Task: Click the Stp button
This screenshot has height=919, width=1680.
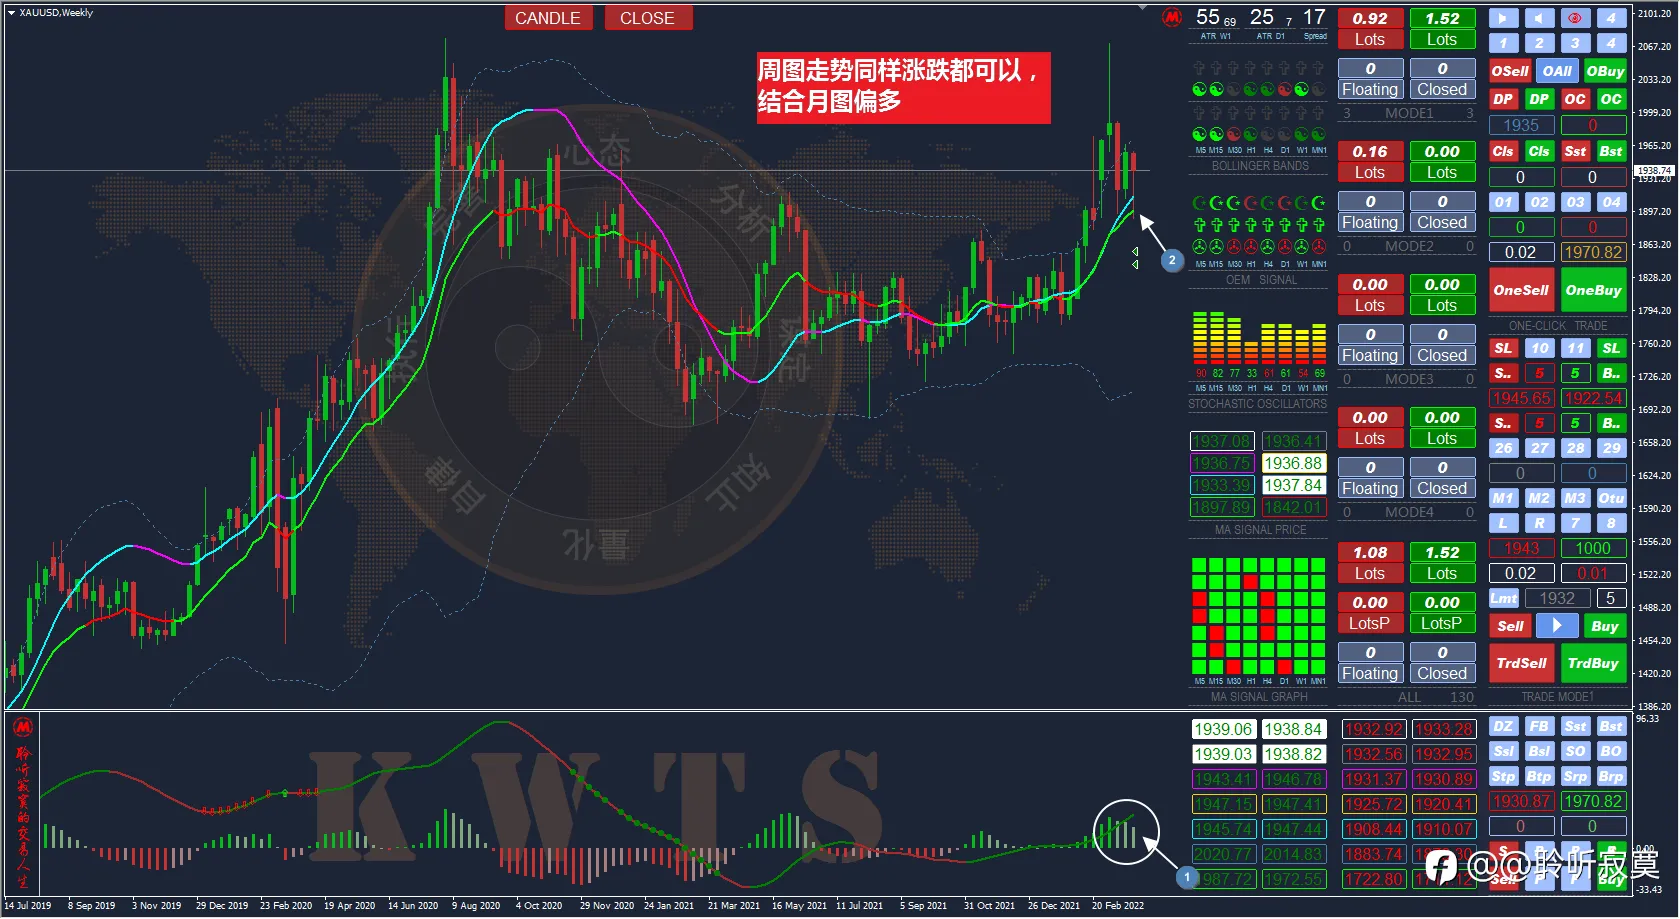Action: click(x=1503, y=777)
